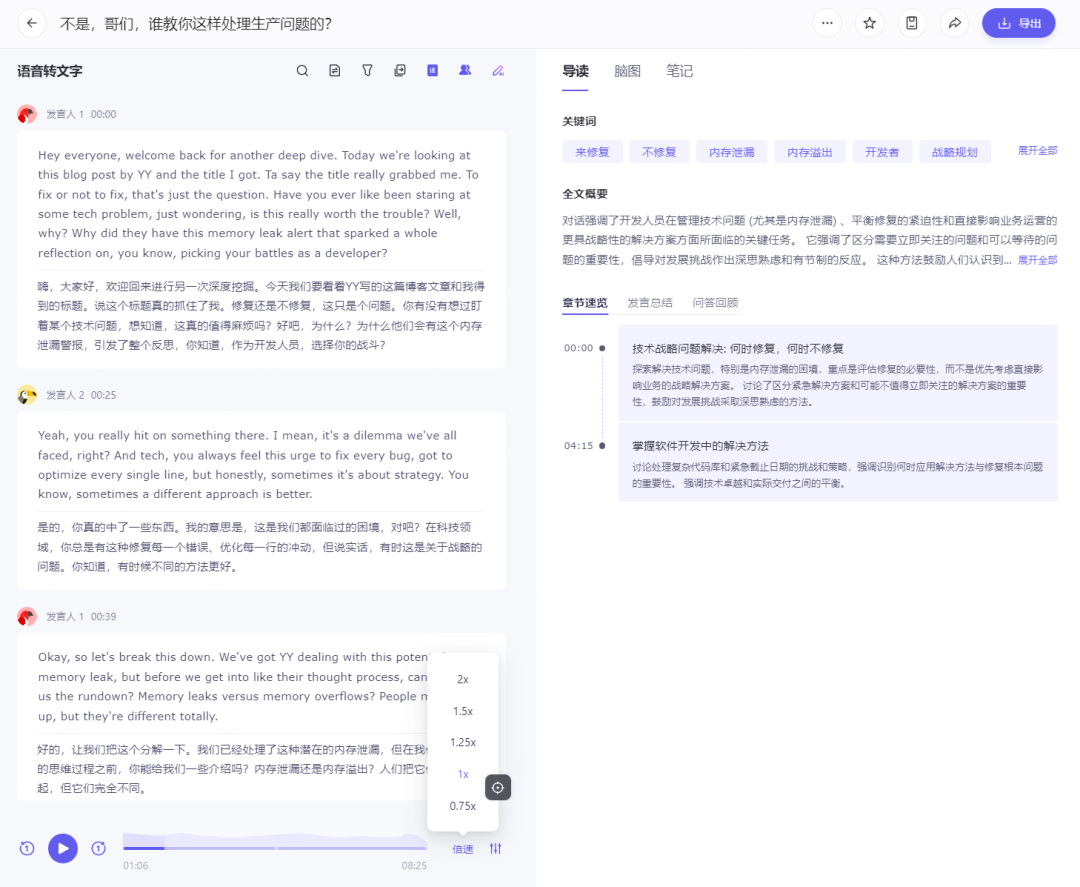Toggle the purple translation display button
The height and width of the screenshot is (887, 1080).
(433, 70)
